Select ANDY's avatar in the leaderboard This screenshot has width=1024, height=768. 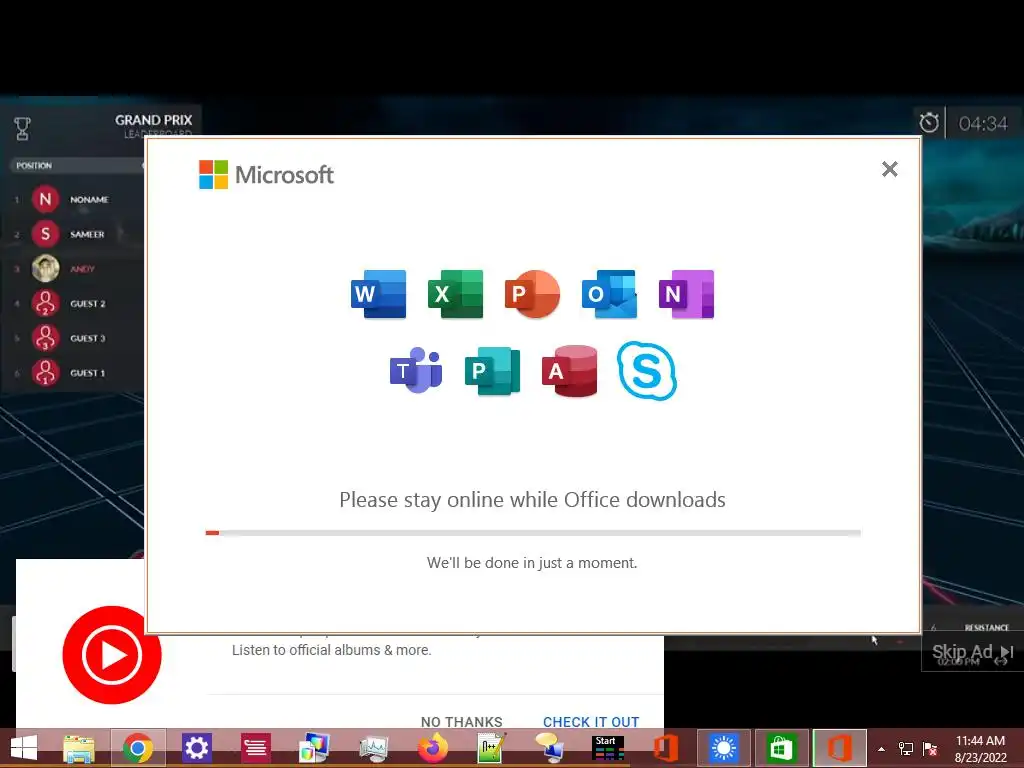coord(45,268)
